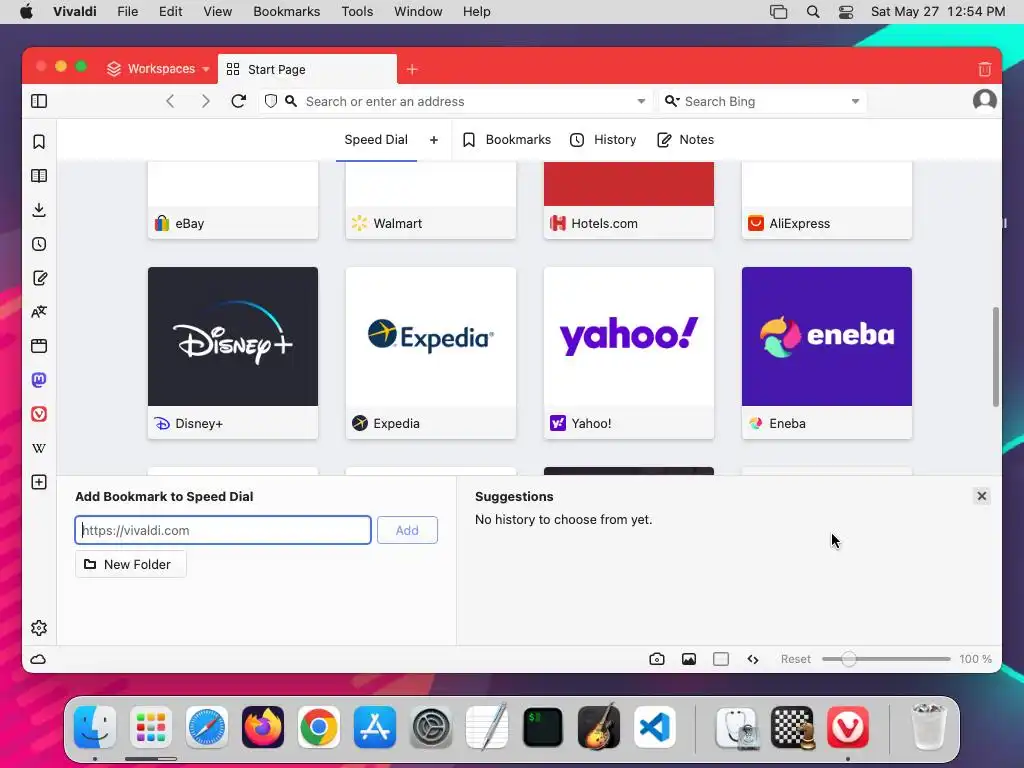
Task: Open the Vivaldi web panel in sidebar
Action: pos(39,414)
